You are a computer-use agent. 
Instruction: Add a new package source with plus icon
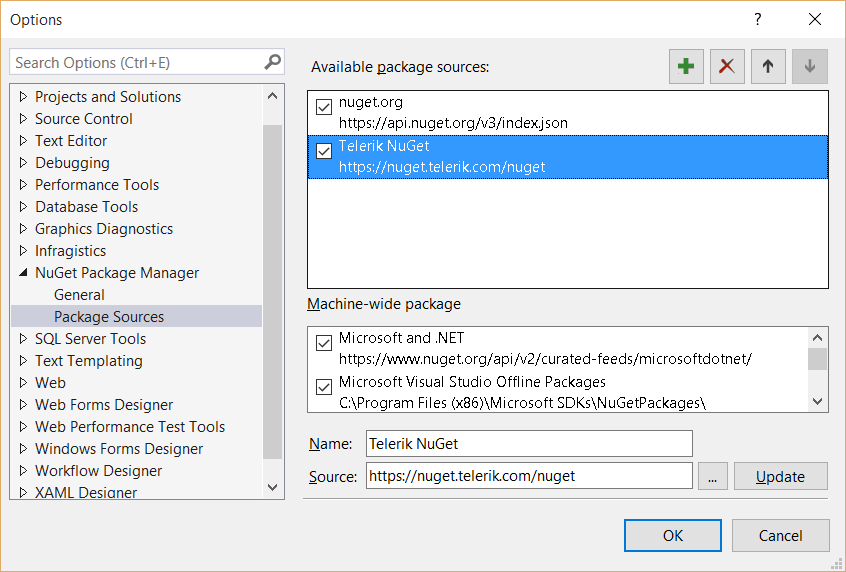point(686,66)
